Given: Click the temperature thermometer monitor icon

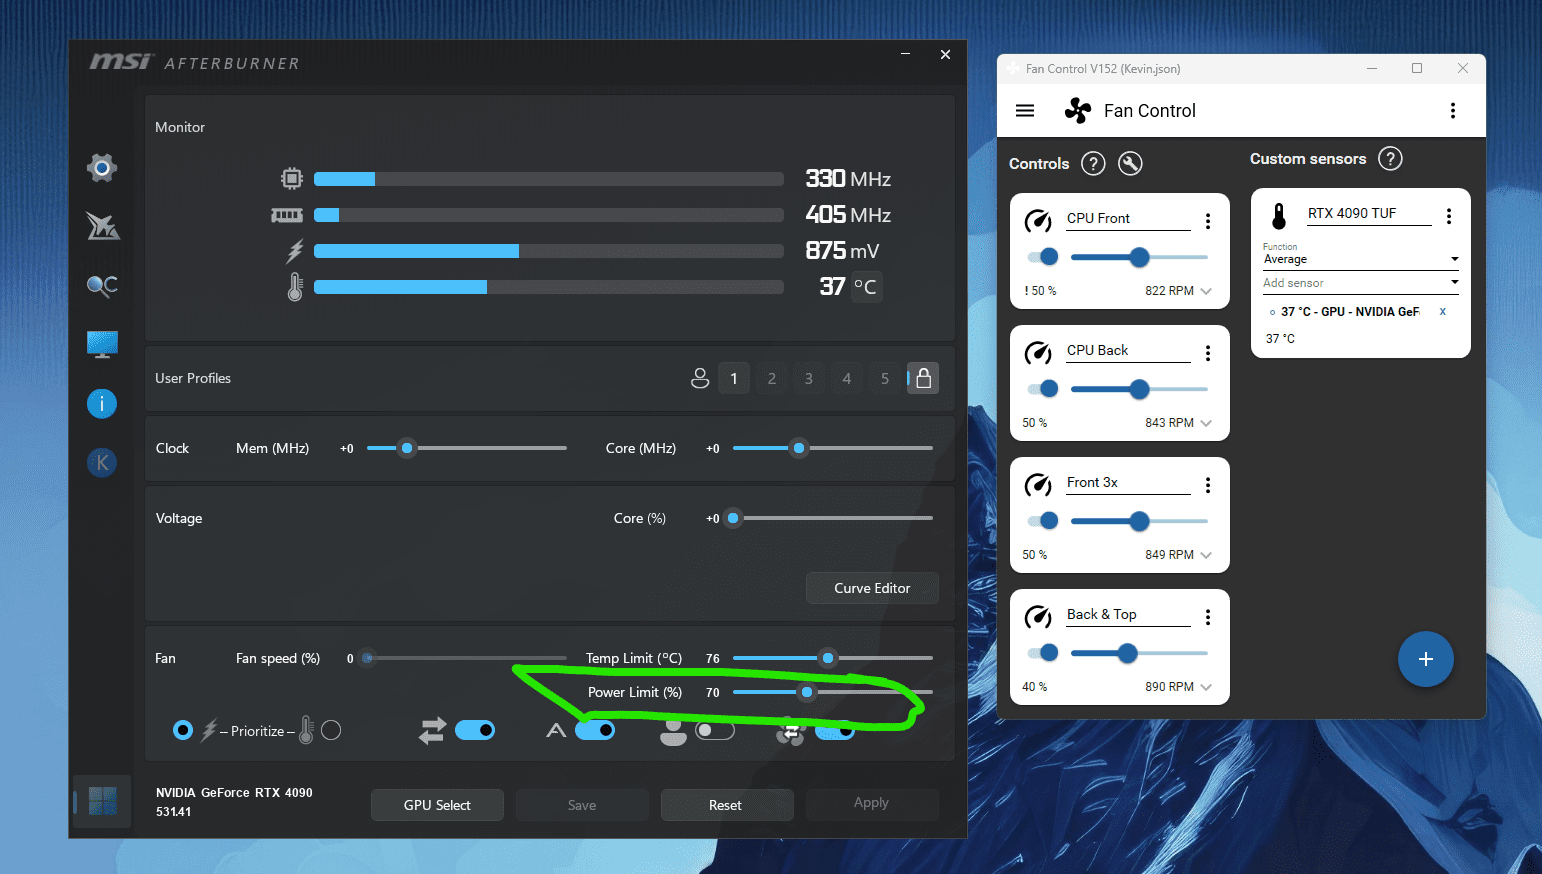Looking at the screenshot, I should click(x=295, y=287).
